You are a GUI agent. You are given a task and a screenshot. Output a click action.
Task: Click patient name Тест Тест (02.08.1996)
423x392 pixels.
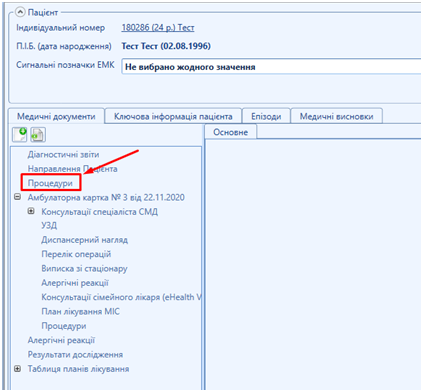pyautogui.click(x=166, y=46)
